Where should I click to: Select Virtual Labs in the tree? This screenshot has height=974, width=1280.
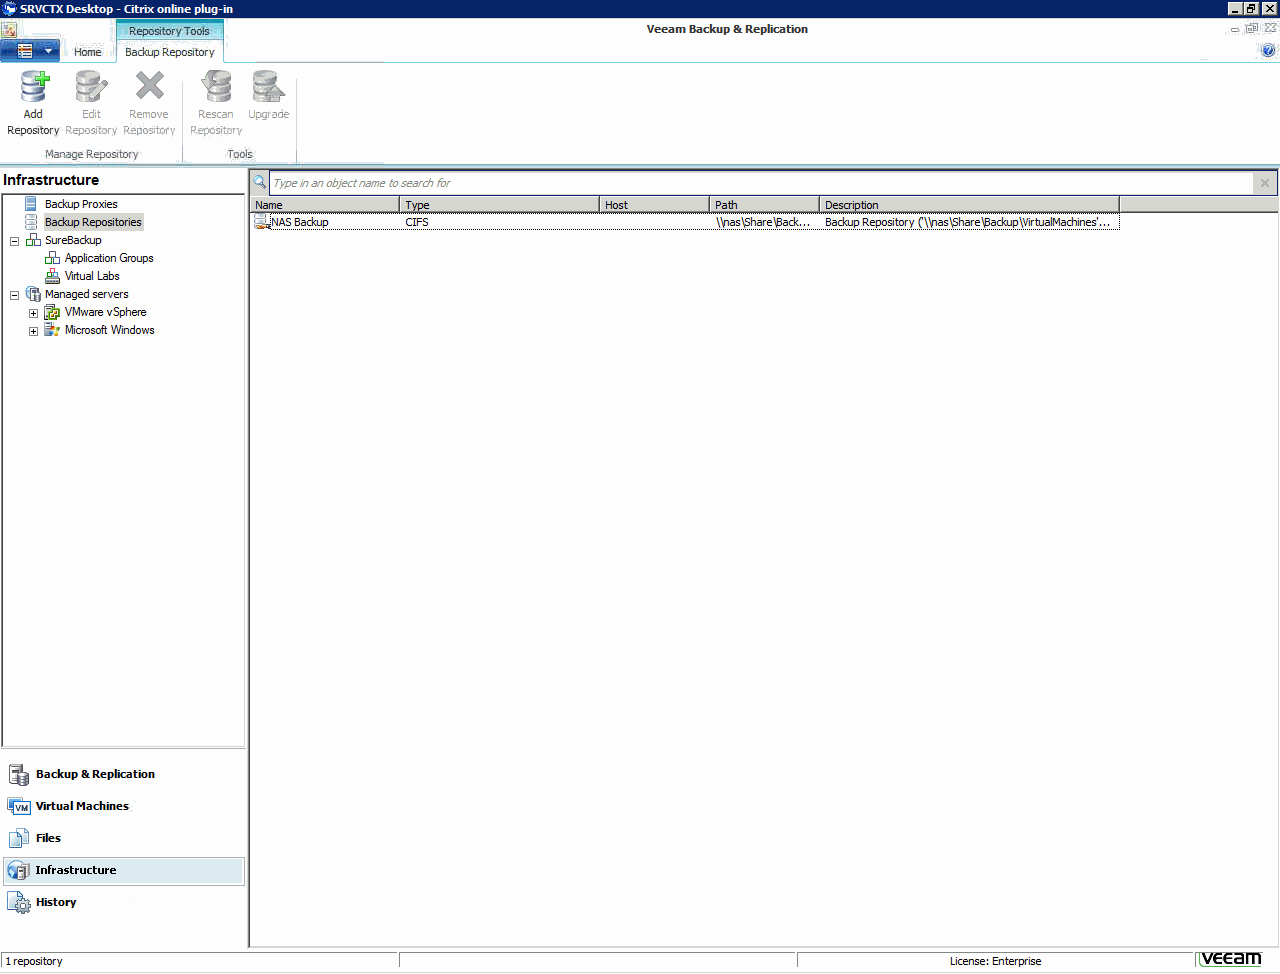(x=92, y=276)
